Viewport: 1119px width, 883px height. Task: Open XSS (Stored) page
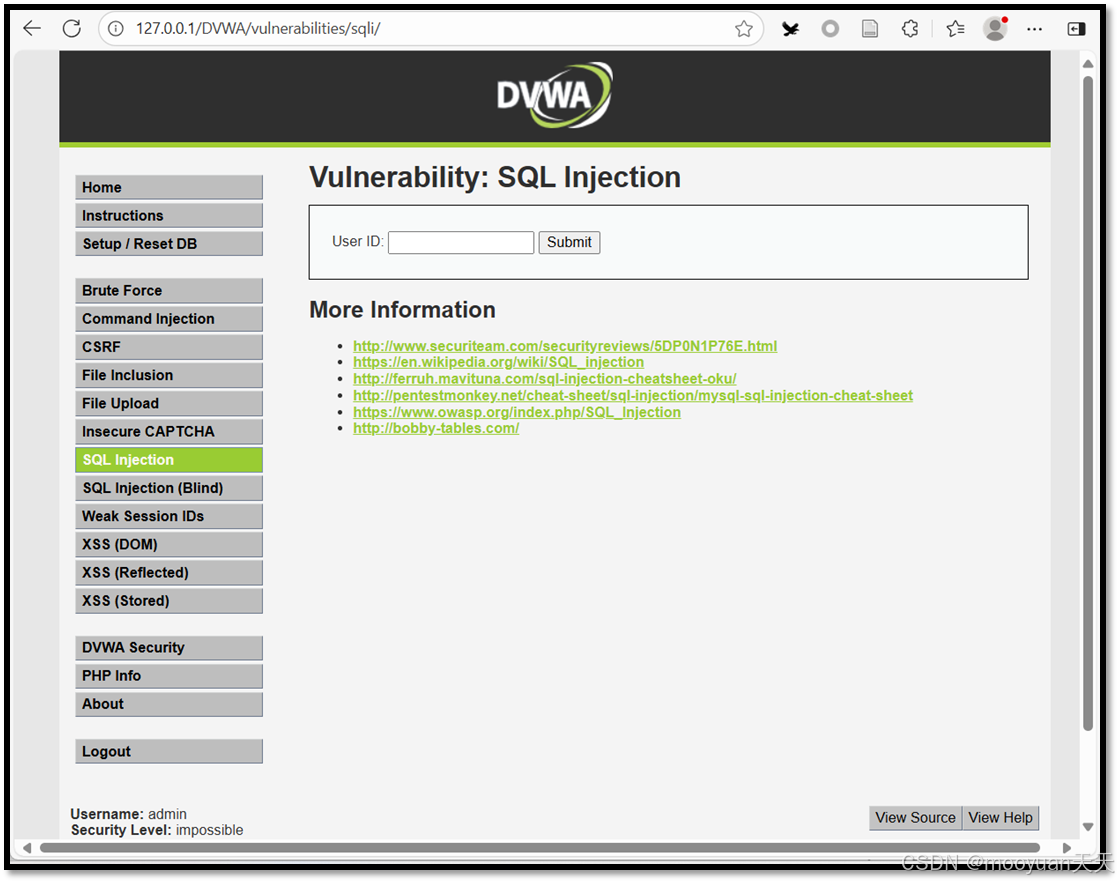[169, 600]
